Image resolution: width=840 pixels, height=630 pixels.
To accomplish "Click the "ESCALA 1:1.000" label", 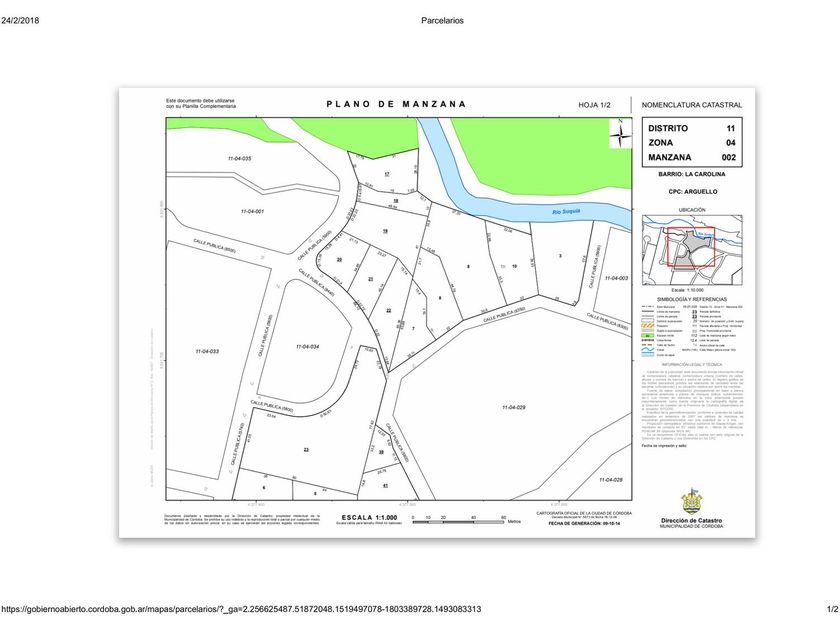I will 370,518.
